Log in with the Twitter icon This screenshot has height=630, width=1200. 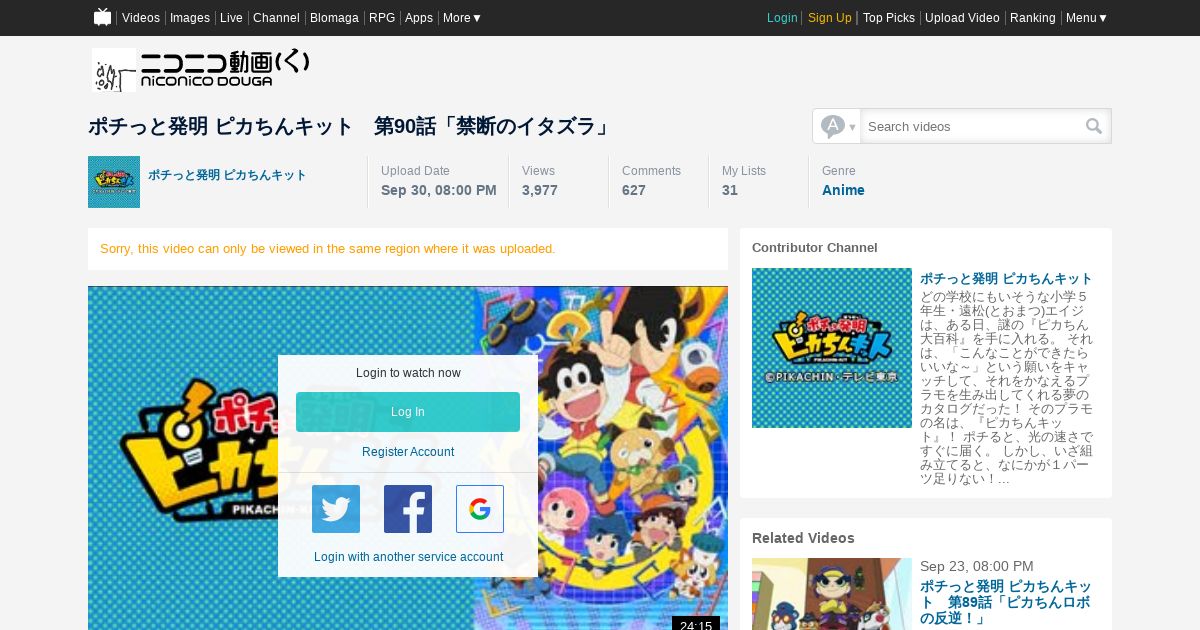[x=336, y=509]
